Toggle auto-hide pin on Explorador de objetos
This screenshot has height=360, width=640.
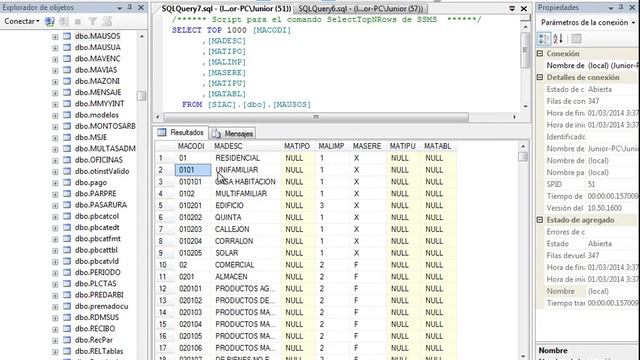pos(130,7)
